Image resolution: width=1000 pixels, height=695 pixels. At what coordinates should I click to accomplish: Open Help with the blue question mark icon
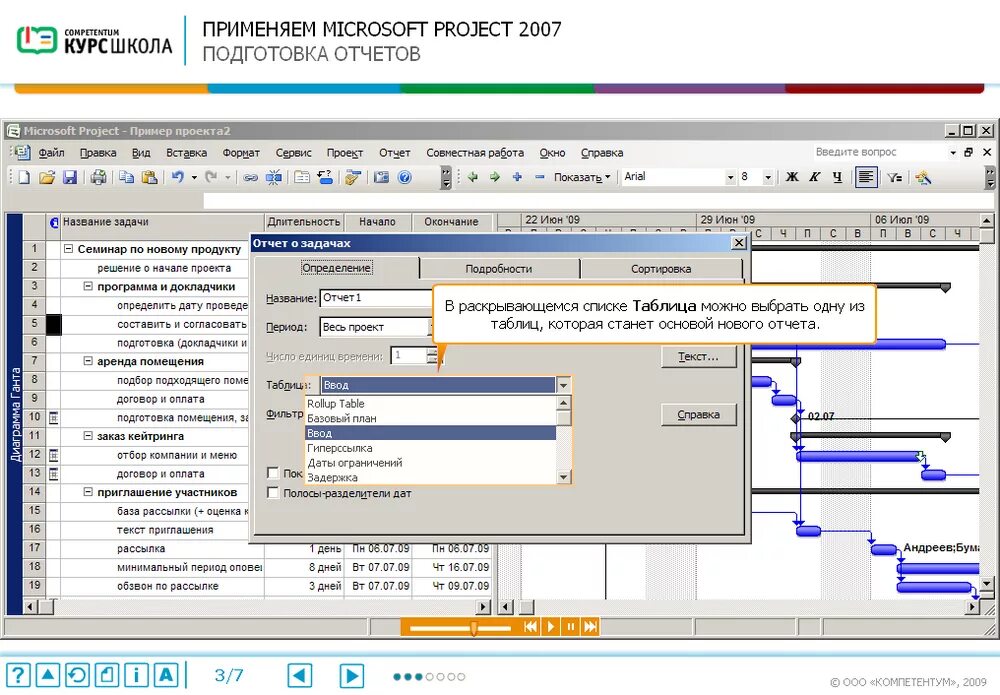point(404,177)
